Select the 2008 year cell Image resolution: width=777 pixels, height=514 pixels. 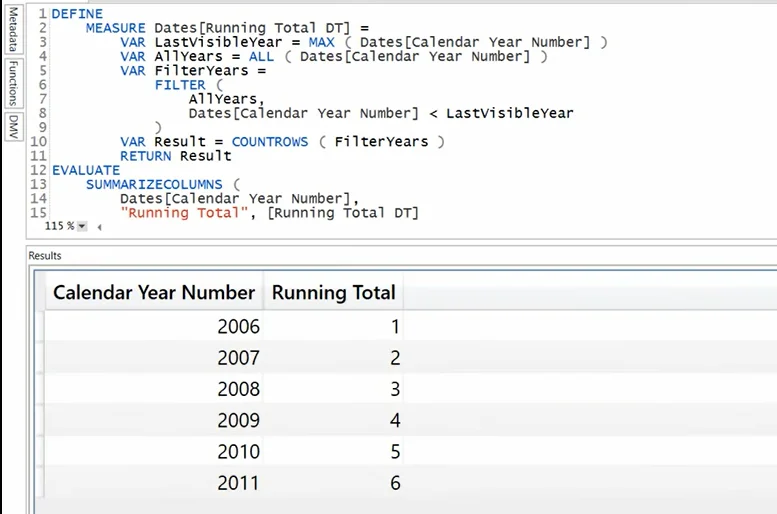[154, 389]
